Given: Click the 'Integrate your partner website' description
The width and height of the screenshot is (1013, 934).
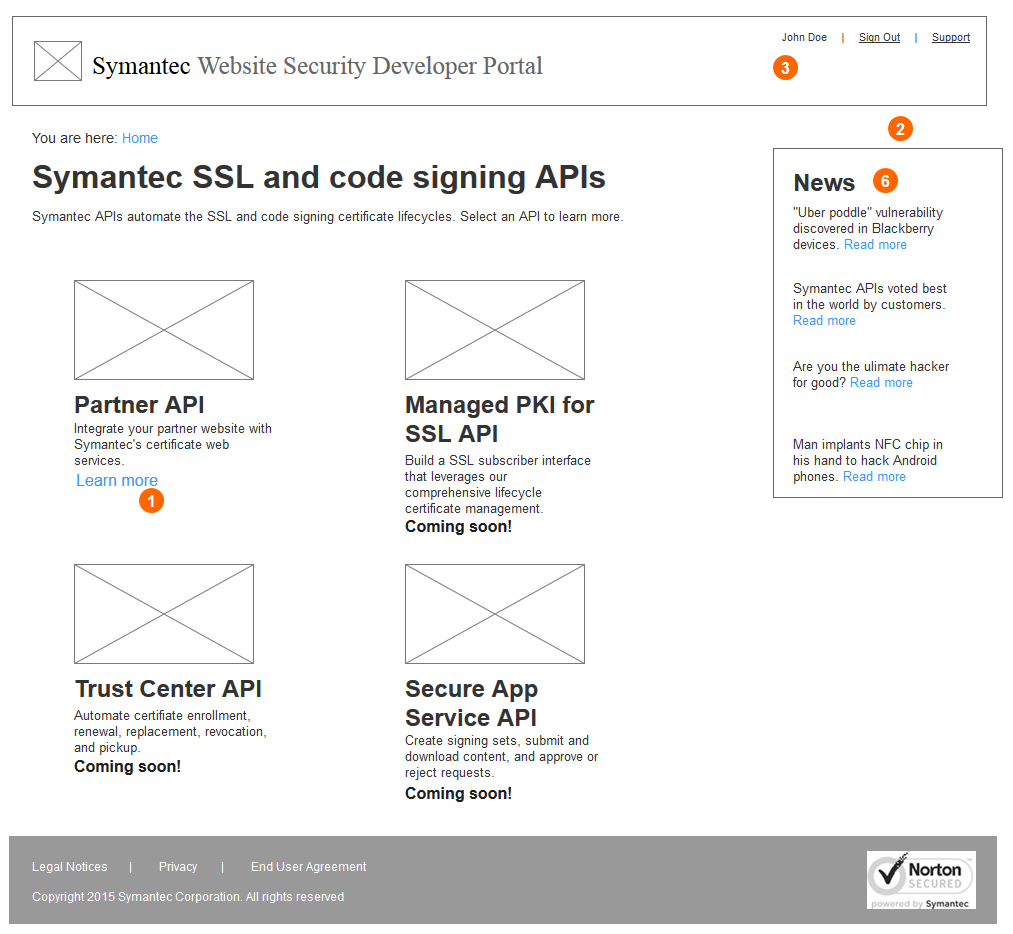Looking at the screenshot, I should 172,445.
